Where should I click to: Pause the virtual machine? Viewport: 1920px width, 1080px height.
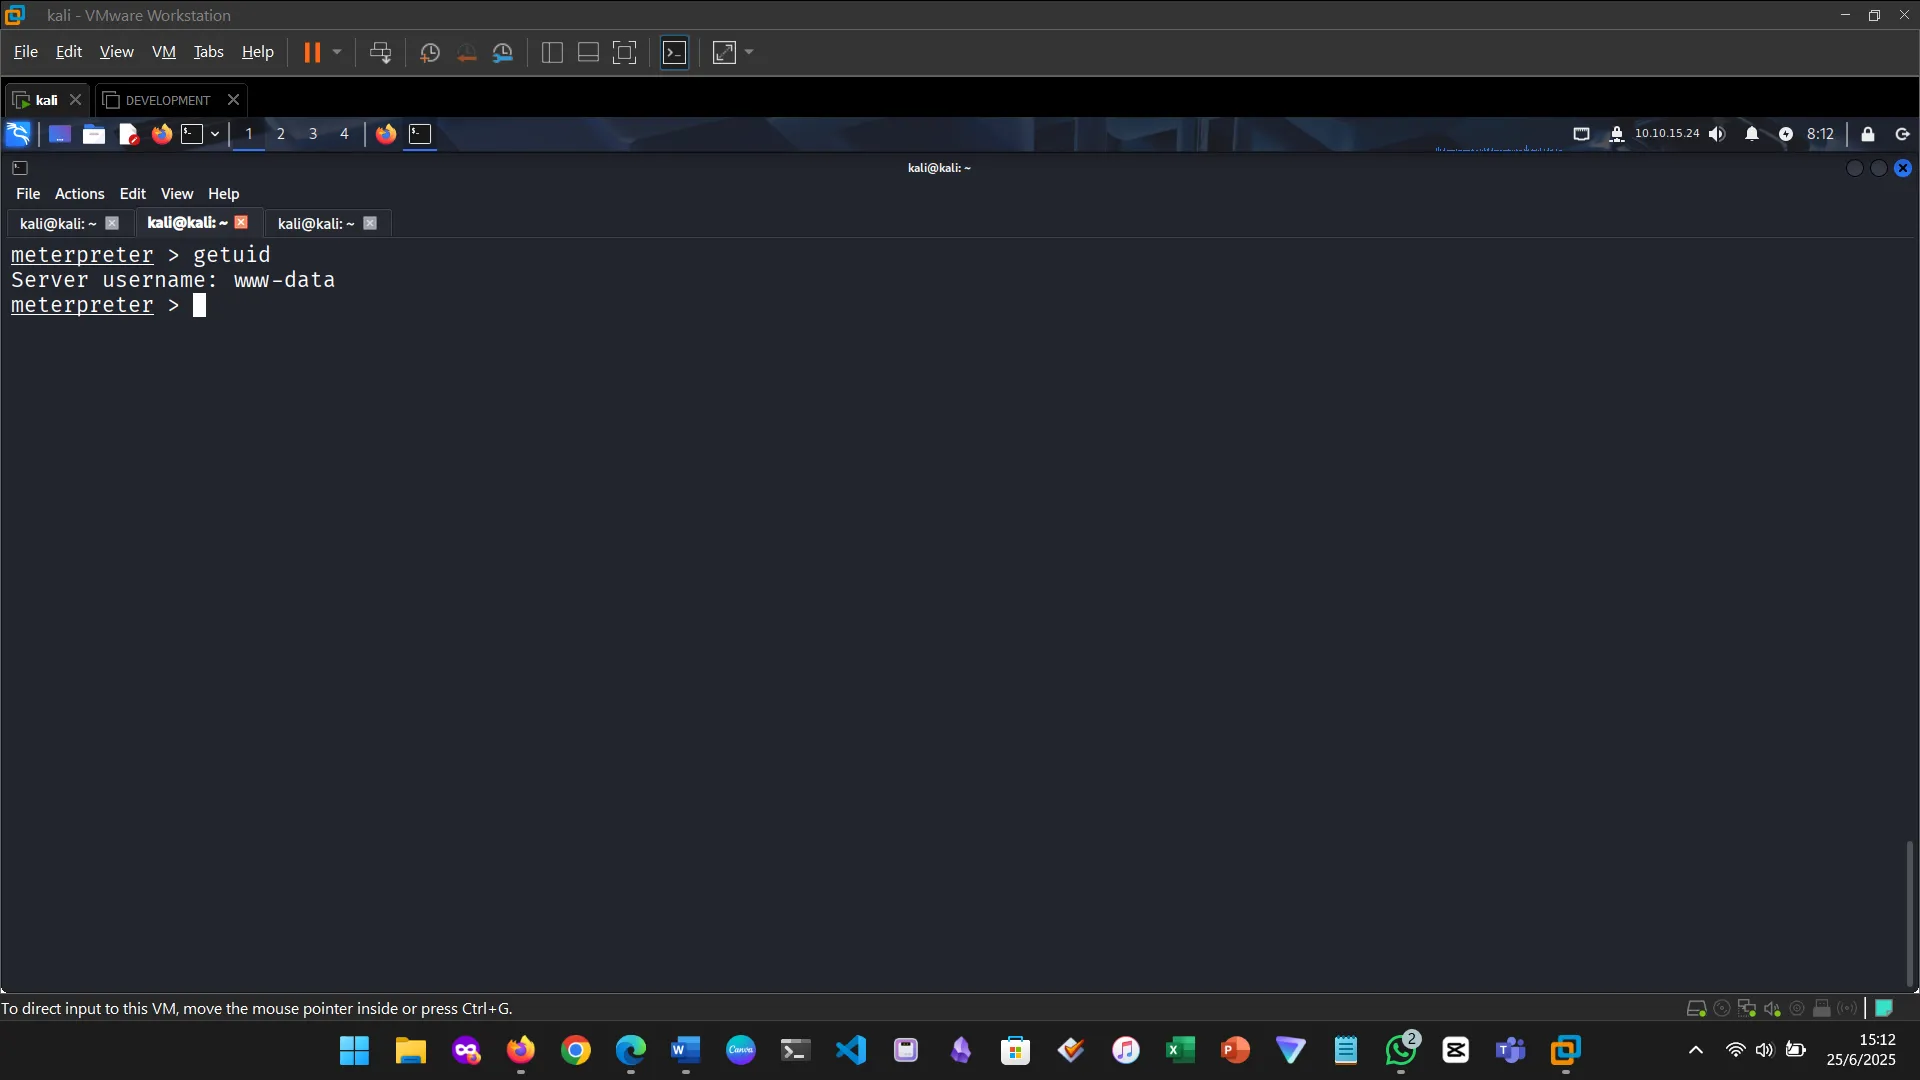pos(312,53)
